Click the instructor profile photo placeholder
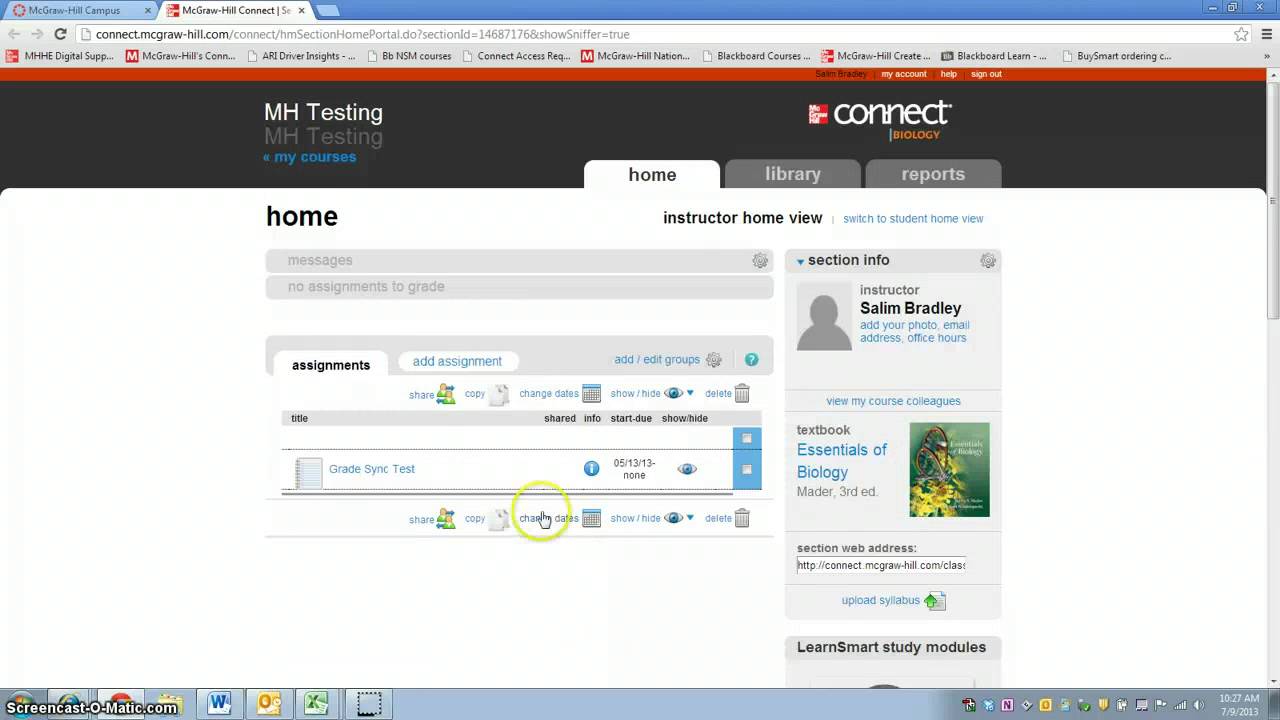Screen dimensions: 1280x720 coord(824,317)
